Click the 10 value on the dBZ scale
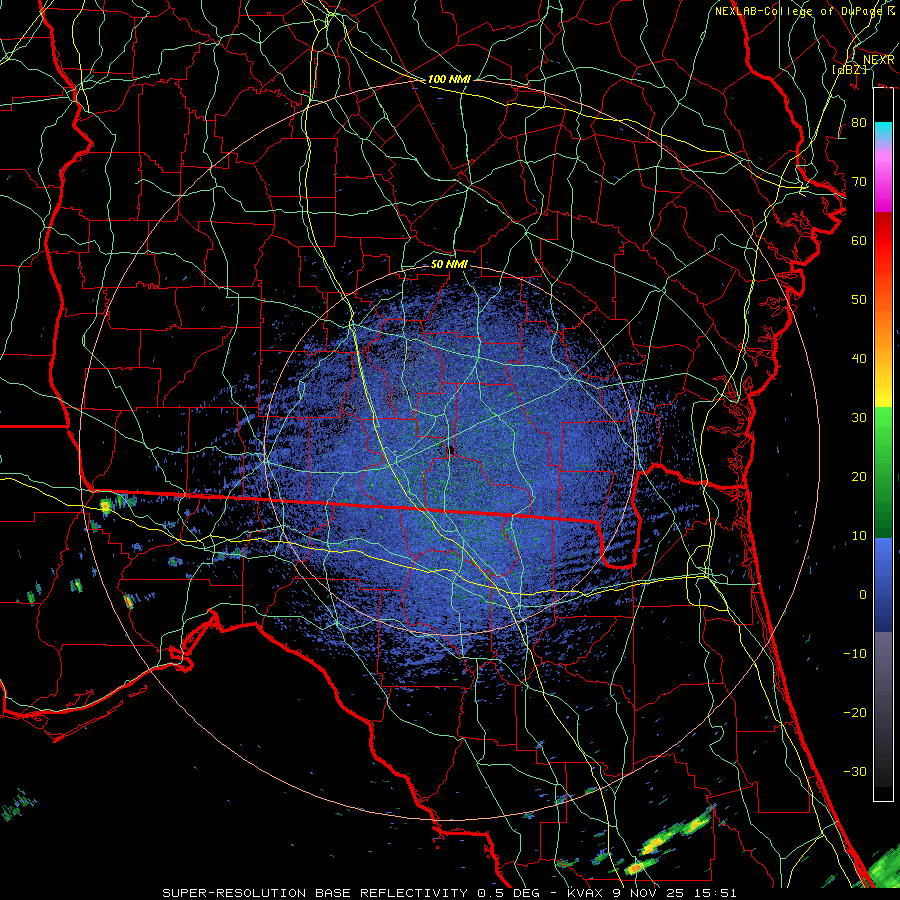The width and height of the screenshot is (900, 900). tap(859, 536)
